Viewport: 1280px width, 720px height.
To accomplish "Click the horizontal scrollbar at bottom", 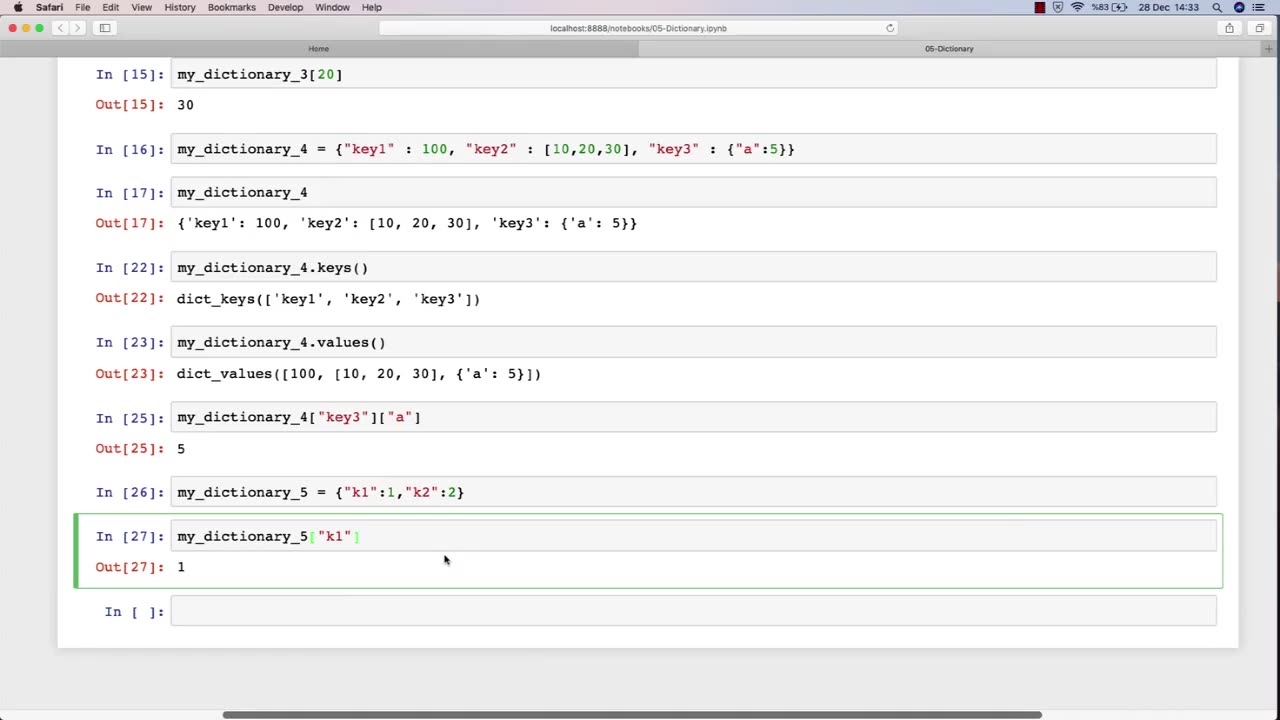I will coord(632,714).
